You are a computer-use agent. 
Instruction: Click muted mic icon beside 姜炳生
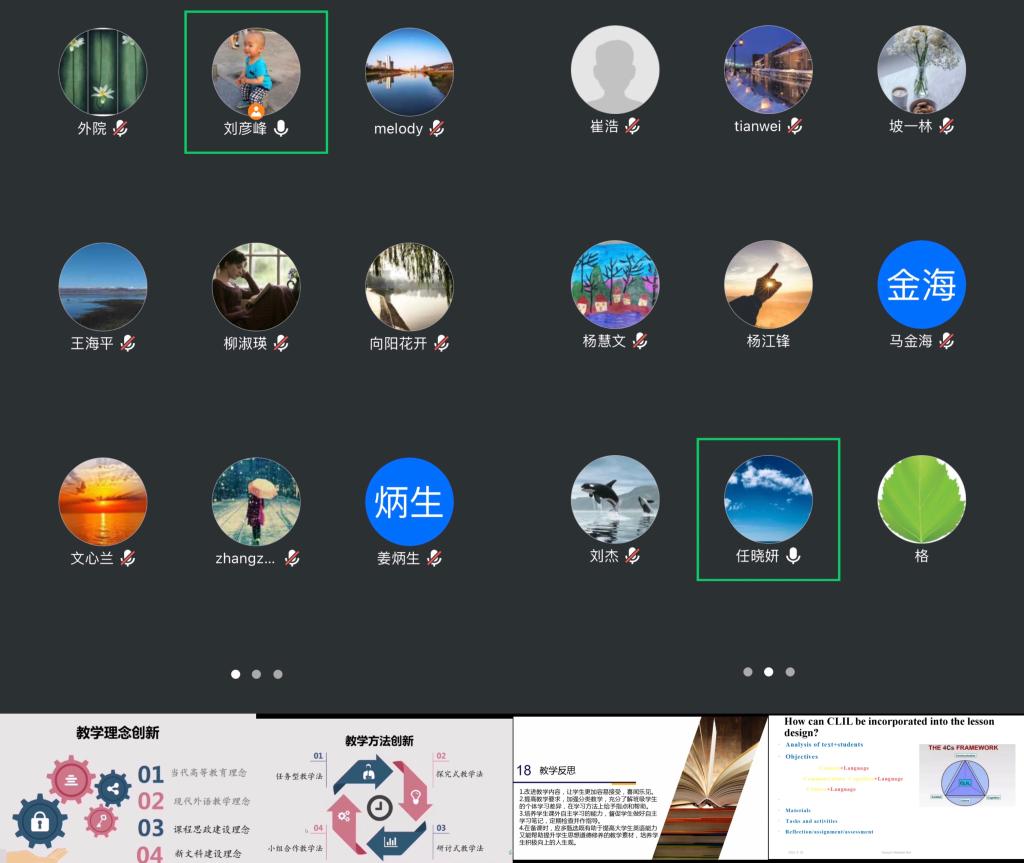(x=434, y=558)
